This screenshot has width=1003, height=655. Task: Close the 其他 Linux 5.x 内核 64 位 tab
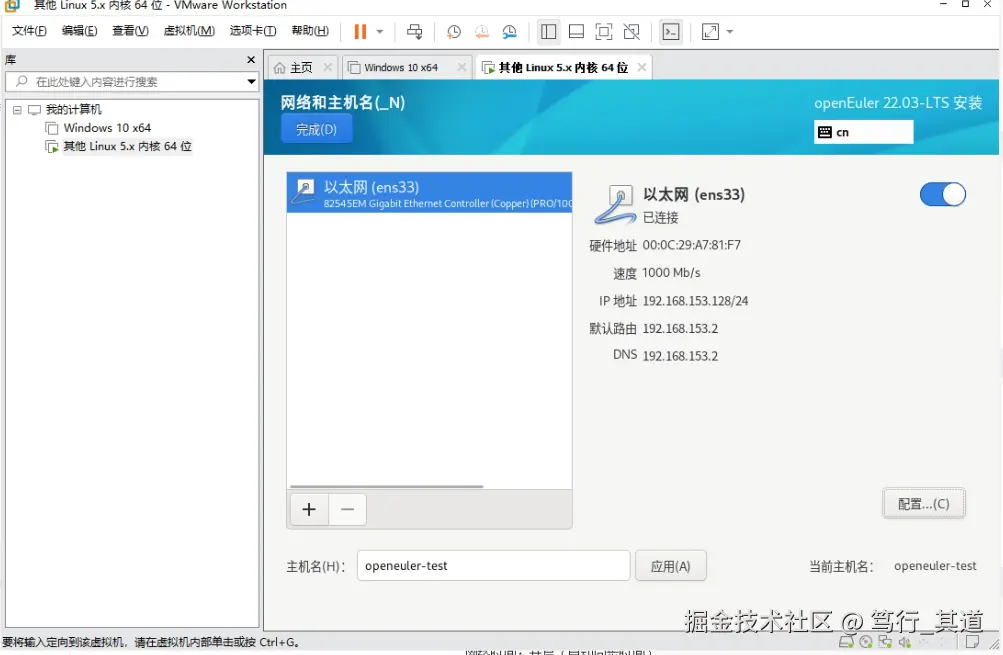[x=642, y=67]
